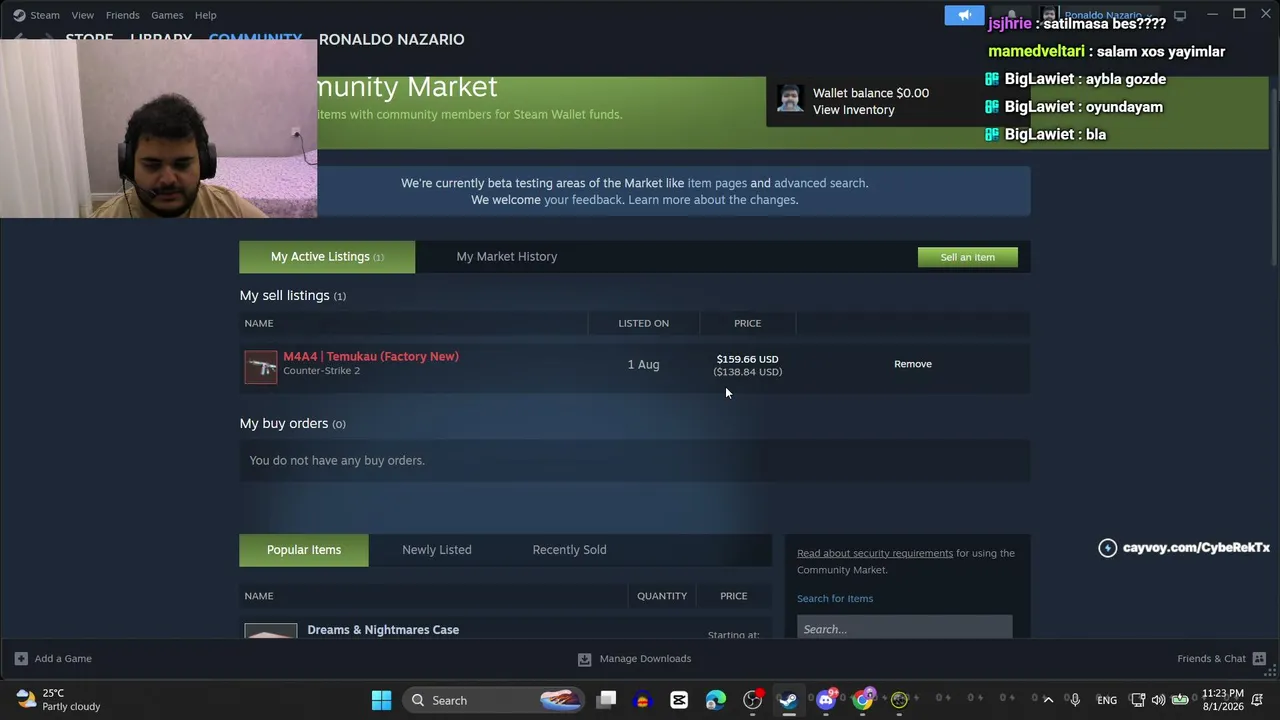Switch to My Market History tab
Screen dimensions: 1280x720
coord(507,257)
